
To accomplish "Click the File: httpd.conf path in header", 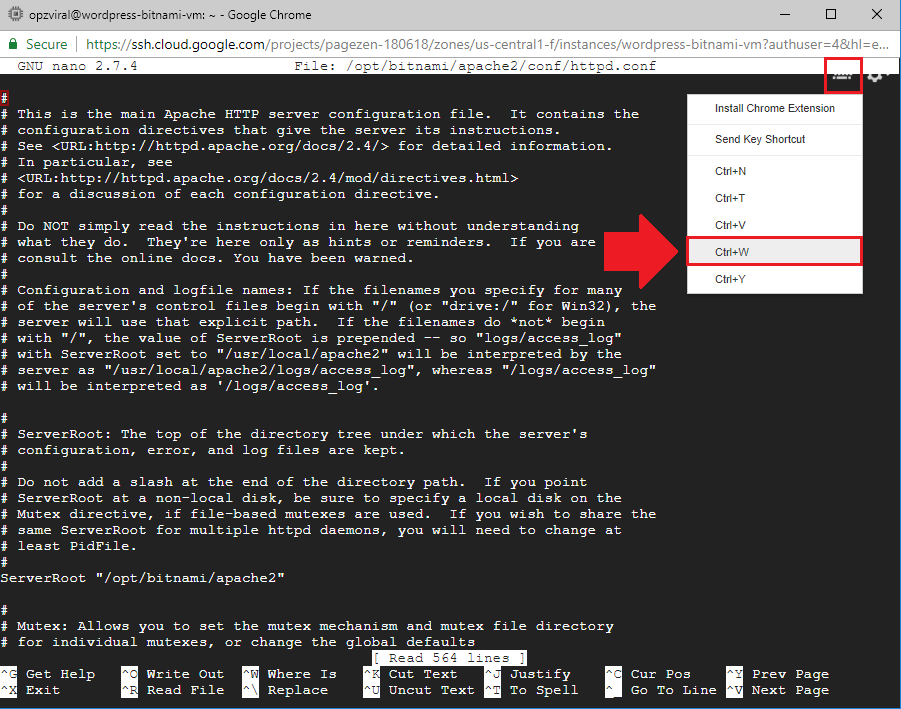I will click(x=475, y=66).
